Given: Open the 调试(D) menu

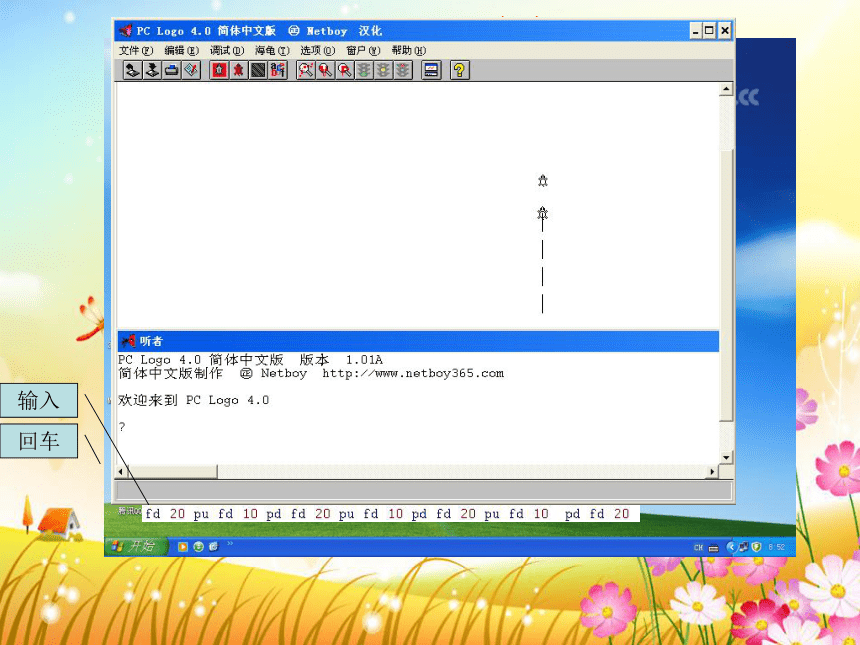Looking at the screenshot, I should tap(227, 50).
